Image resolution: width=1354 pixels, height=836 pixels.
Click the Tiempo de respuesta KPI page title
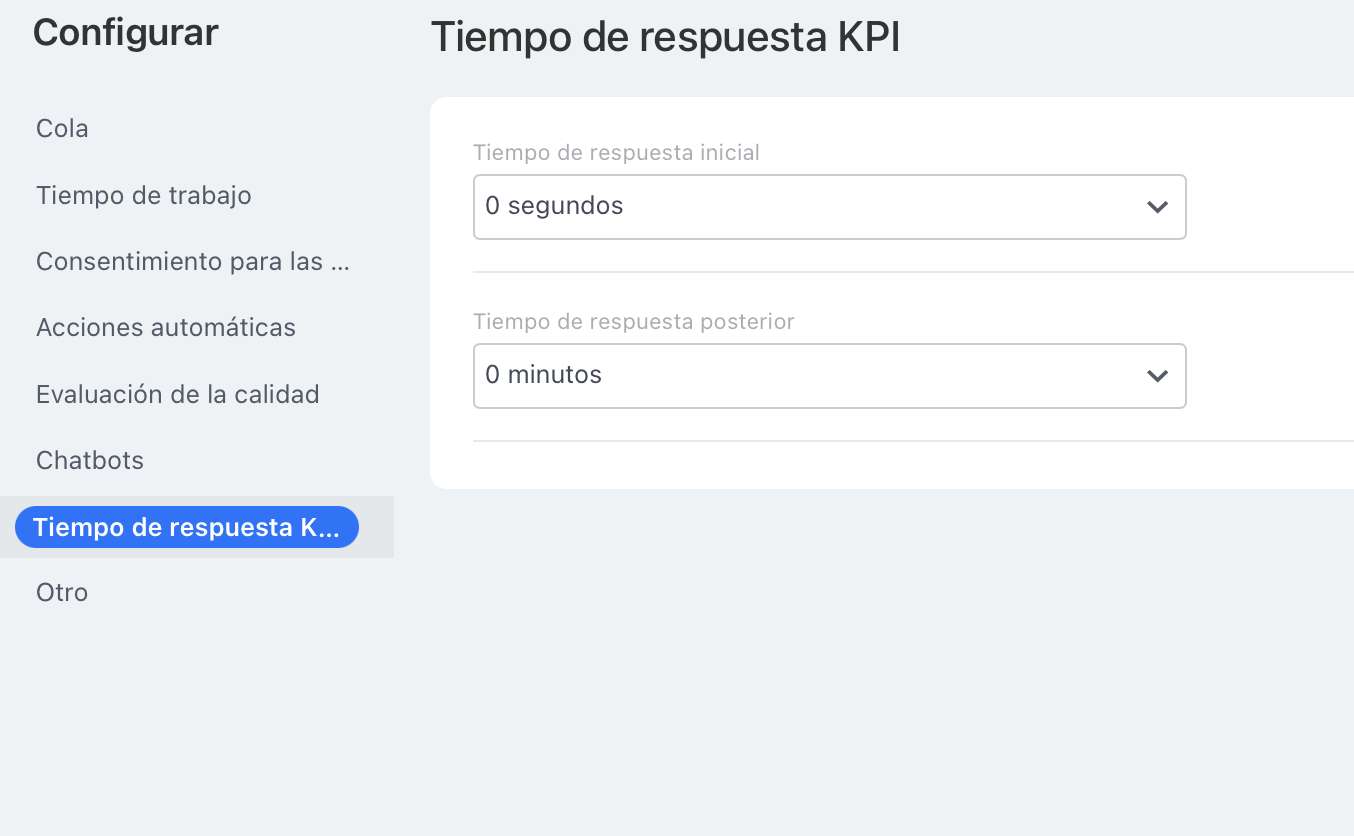(665, 37)
